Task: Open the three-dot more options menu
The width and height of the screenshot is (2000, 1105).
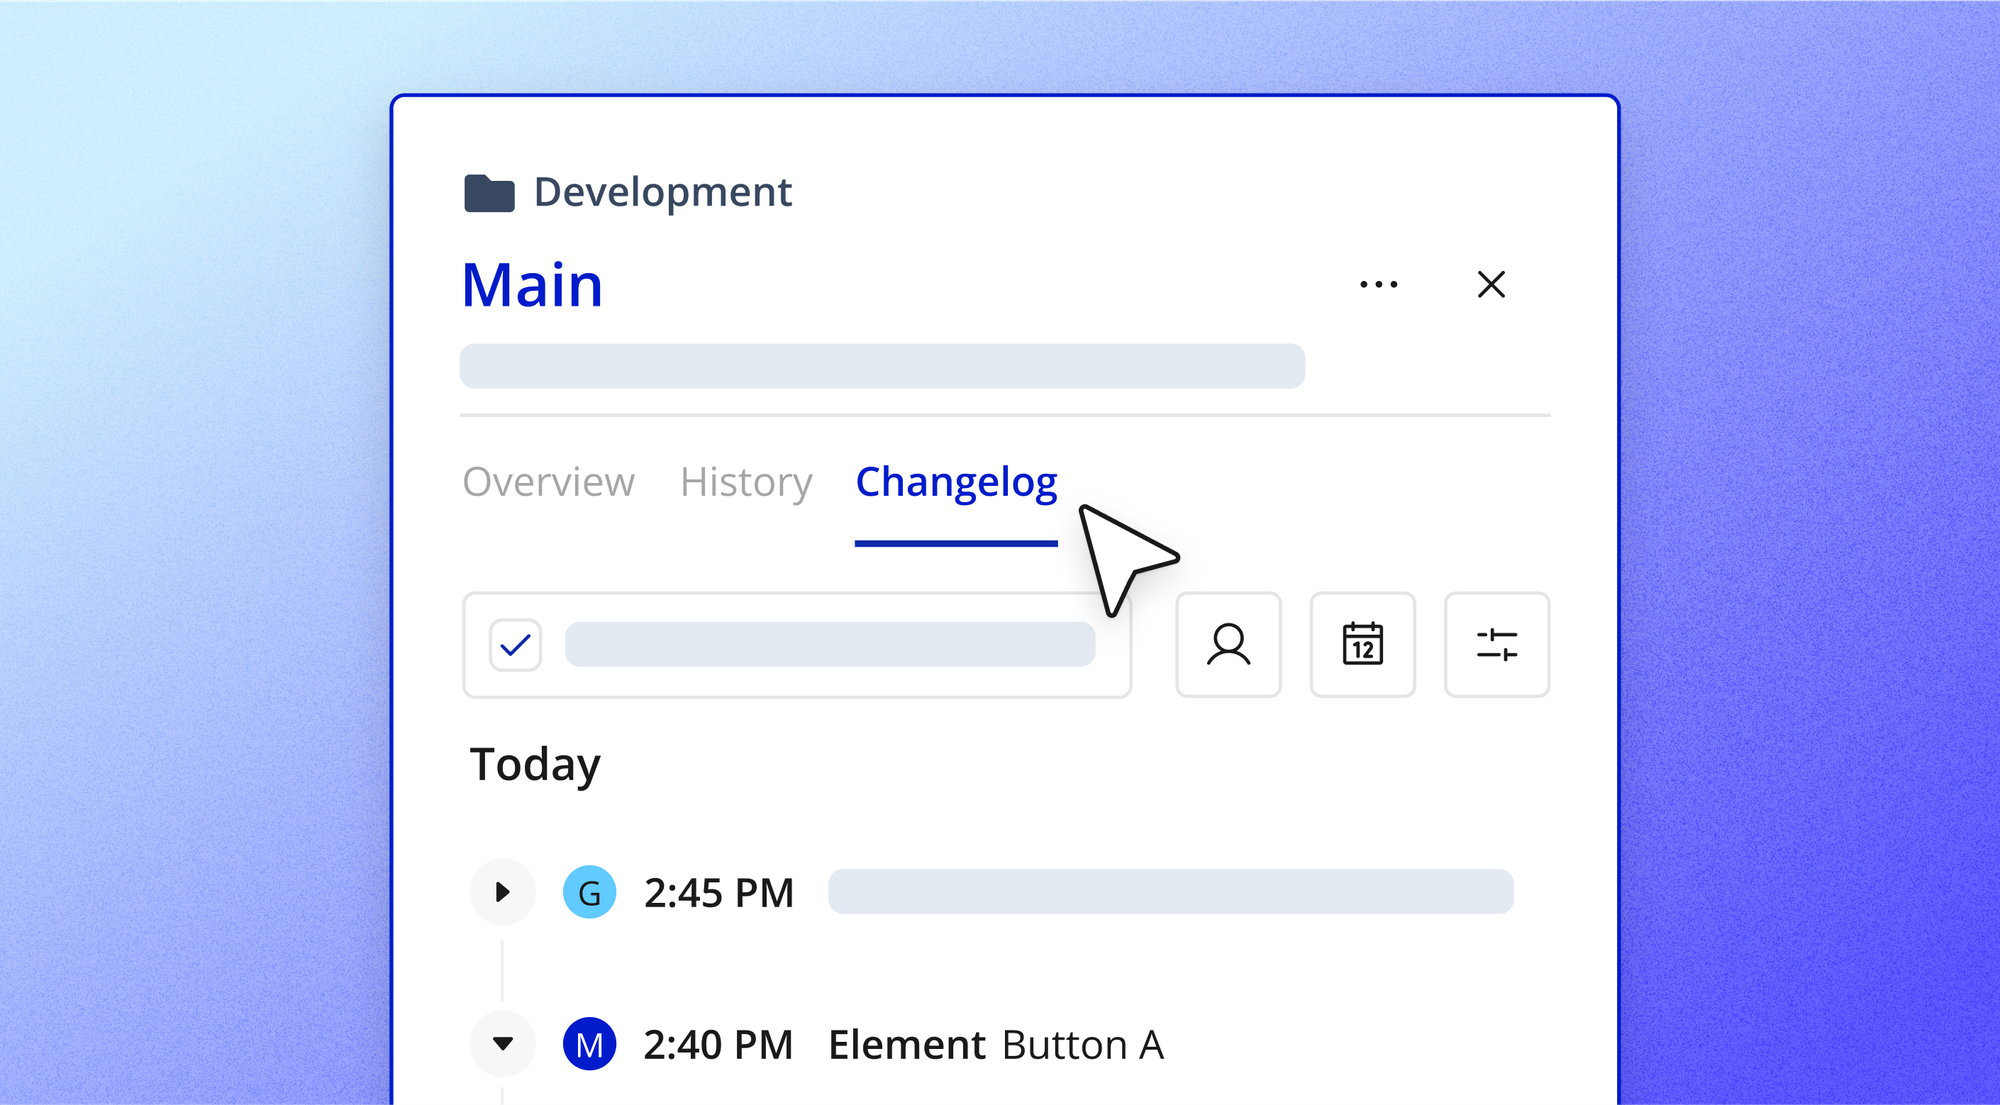Action: pyautogui.click(x=1378, y=285)
